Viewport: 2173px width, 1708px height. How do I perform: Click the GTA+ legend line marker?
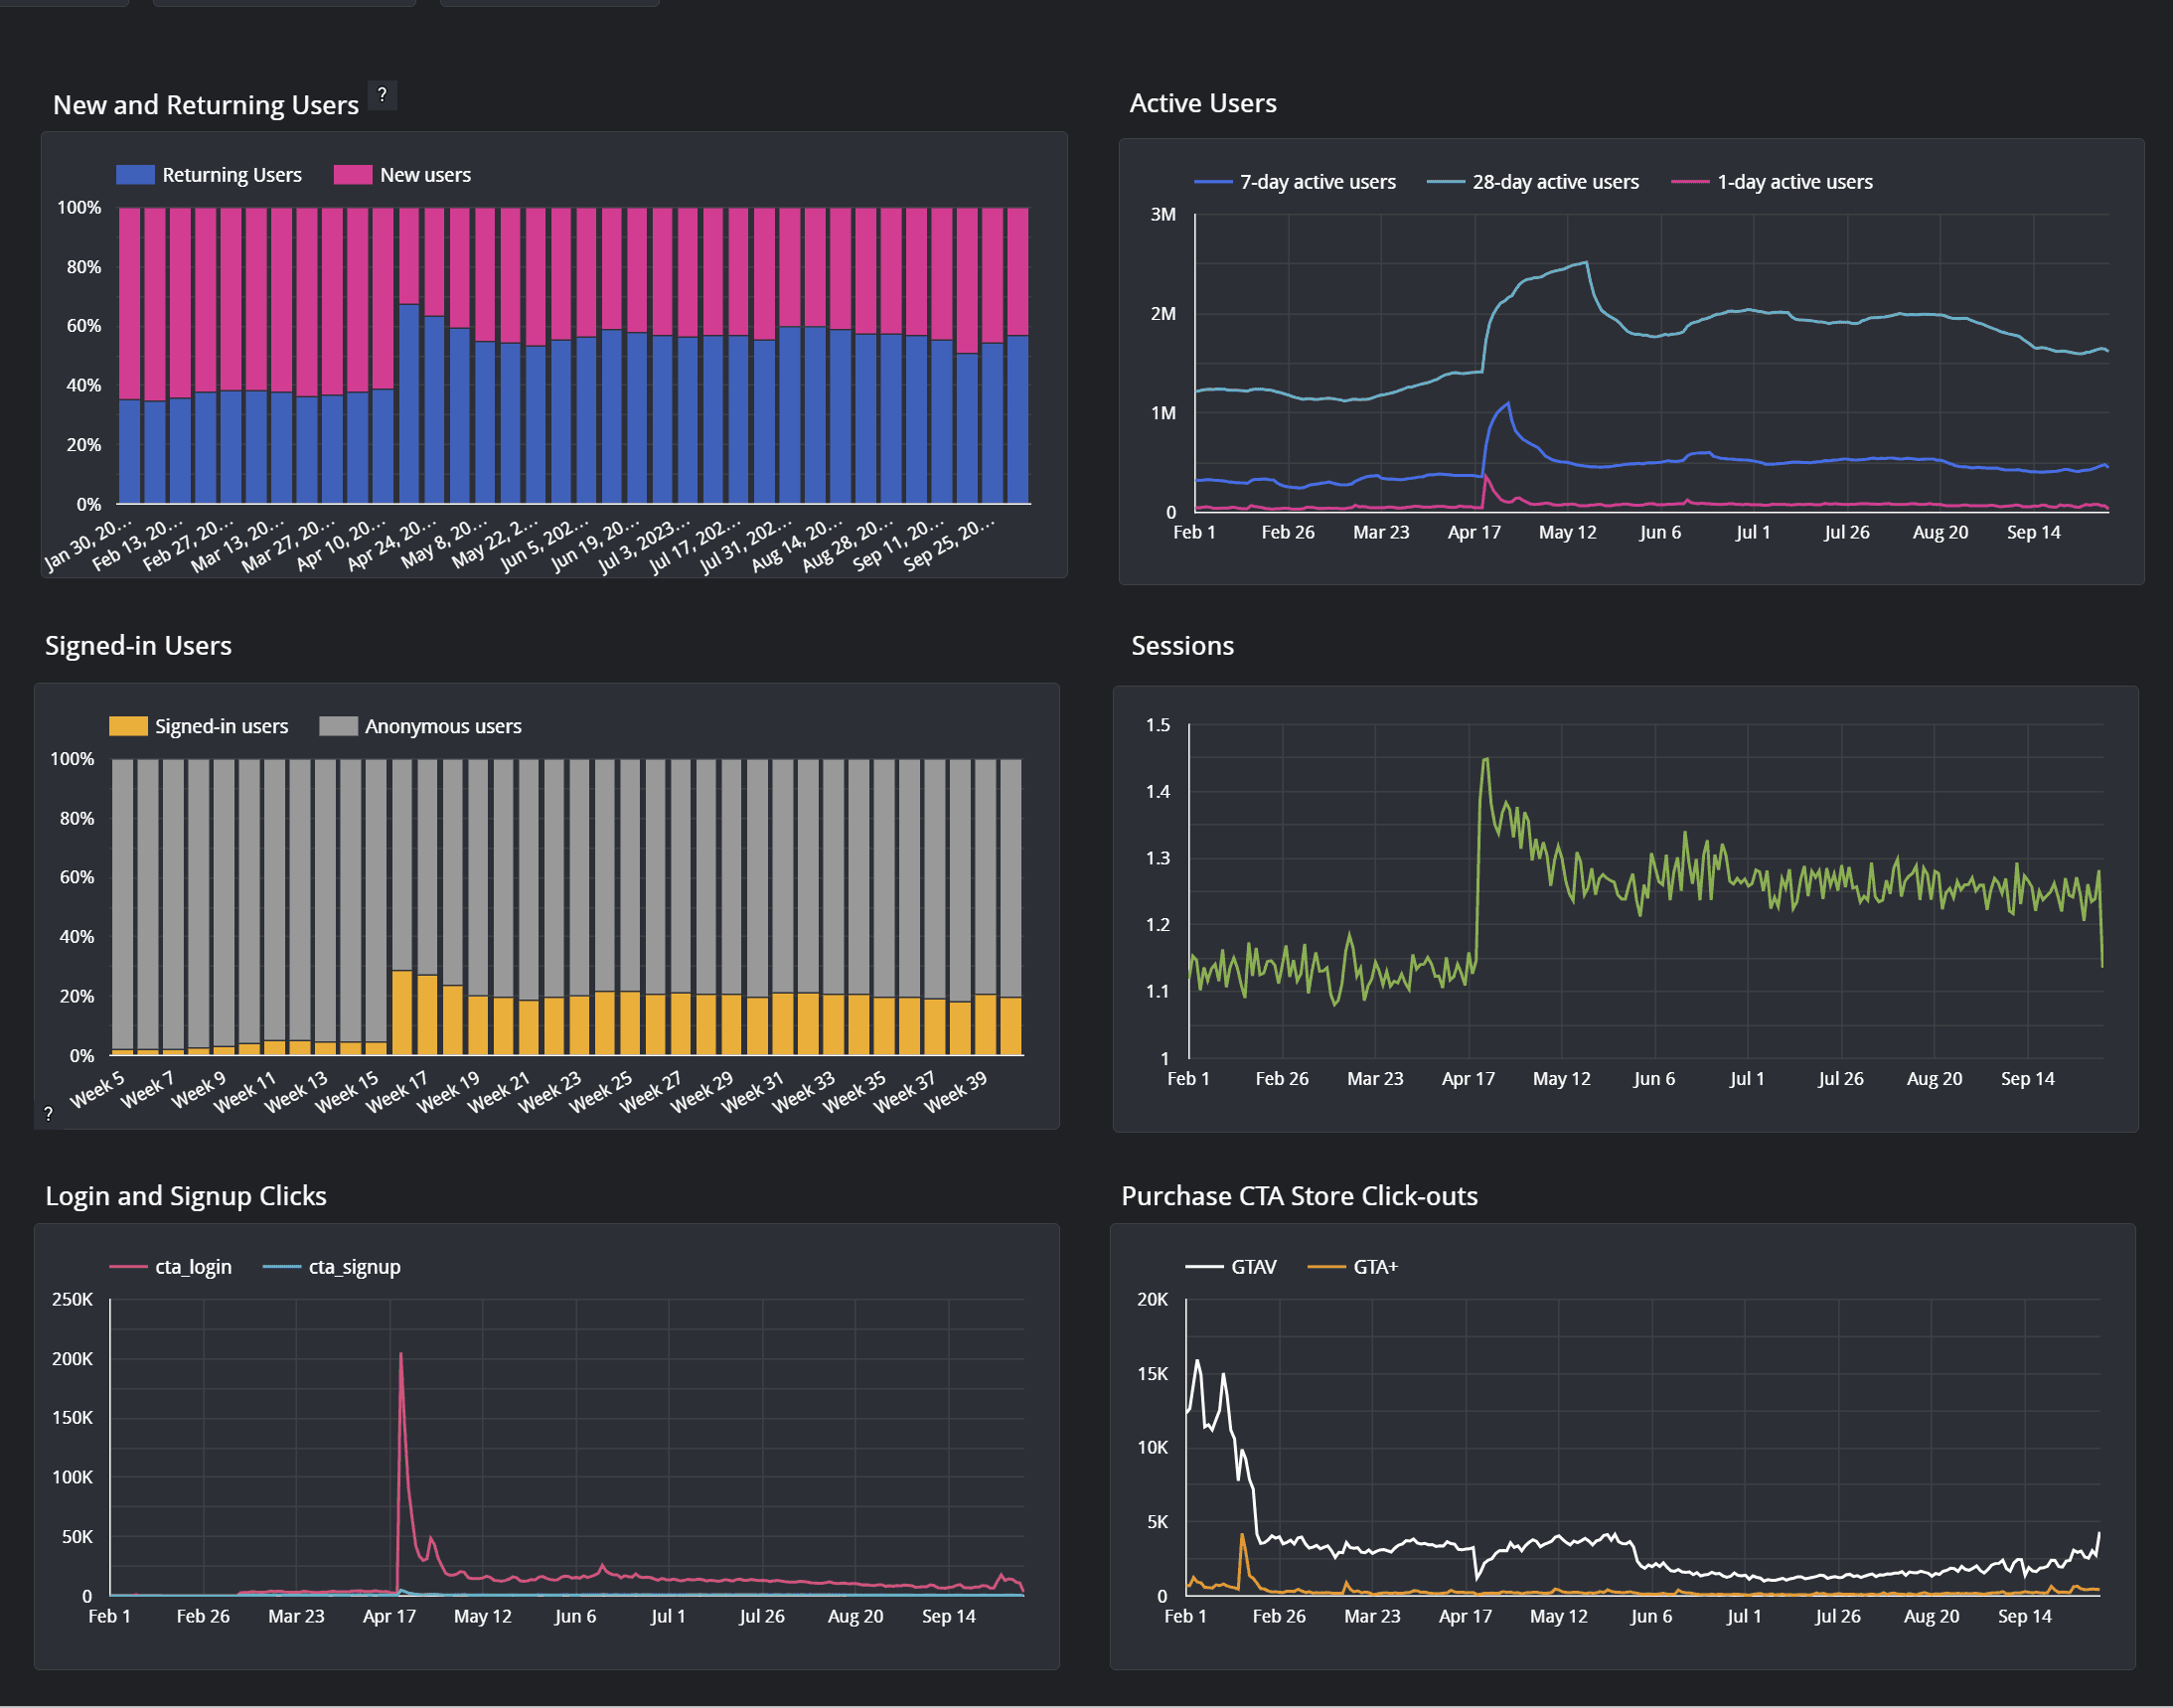[x=1326, y=1267]
